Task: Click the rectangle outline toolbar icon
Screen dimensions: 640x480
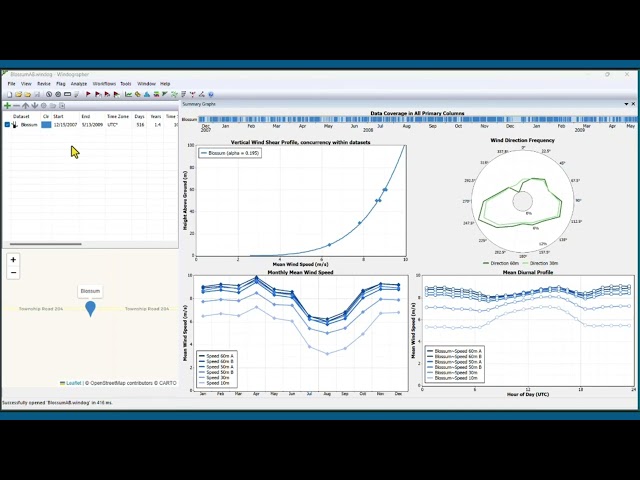Action: 67,94
